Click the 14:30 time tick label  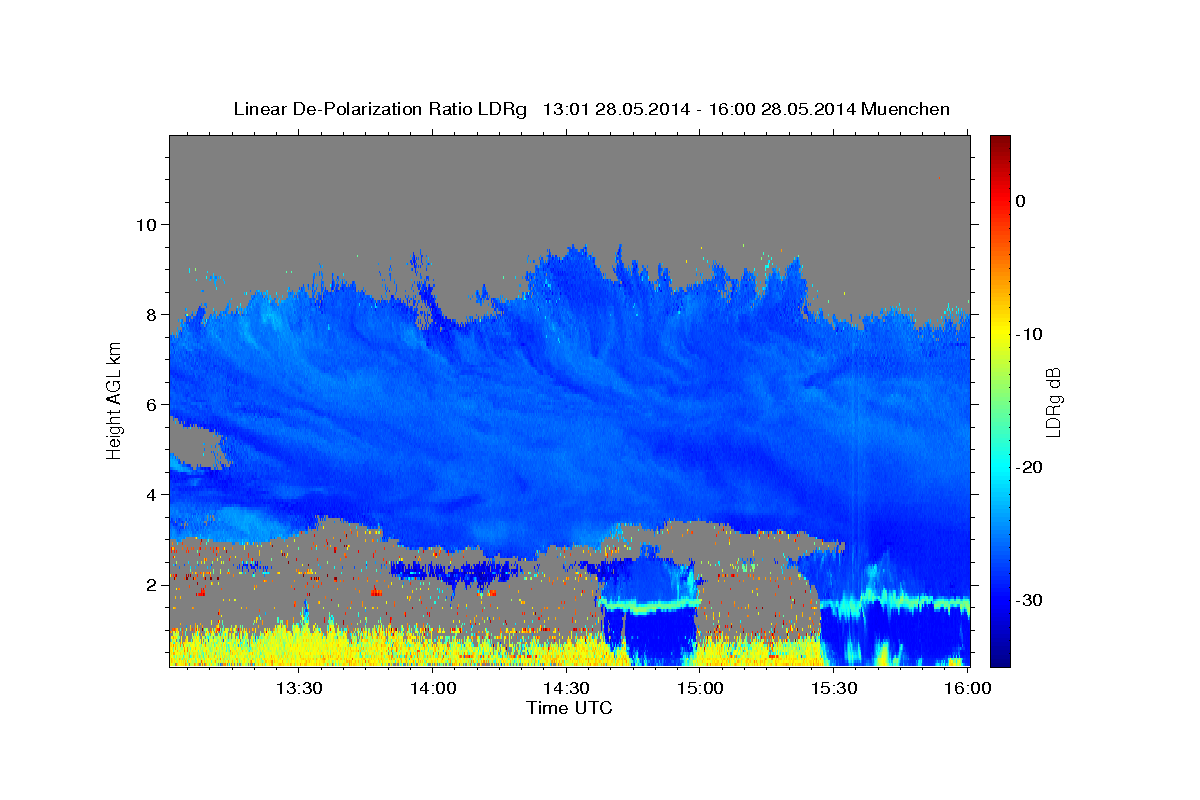point(566,688)
